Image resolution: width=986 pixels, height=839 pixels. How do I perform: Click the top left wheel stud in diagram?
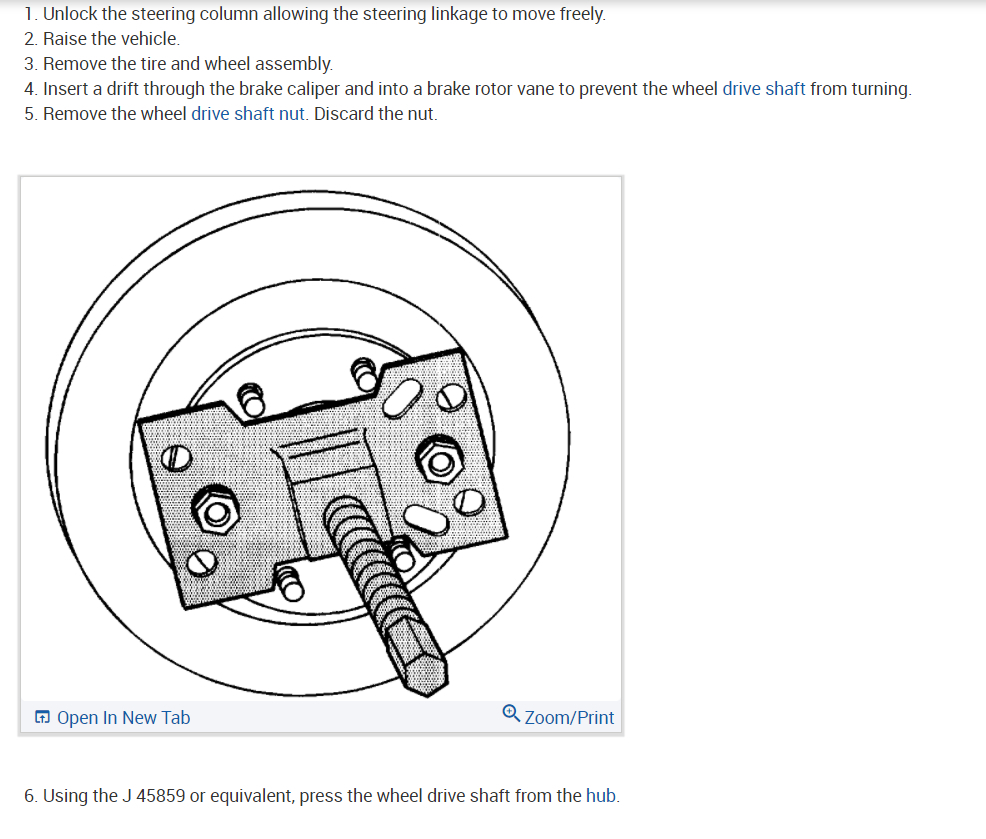[252, 399]
